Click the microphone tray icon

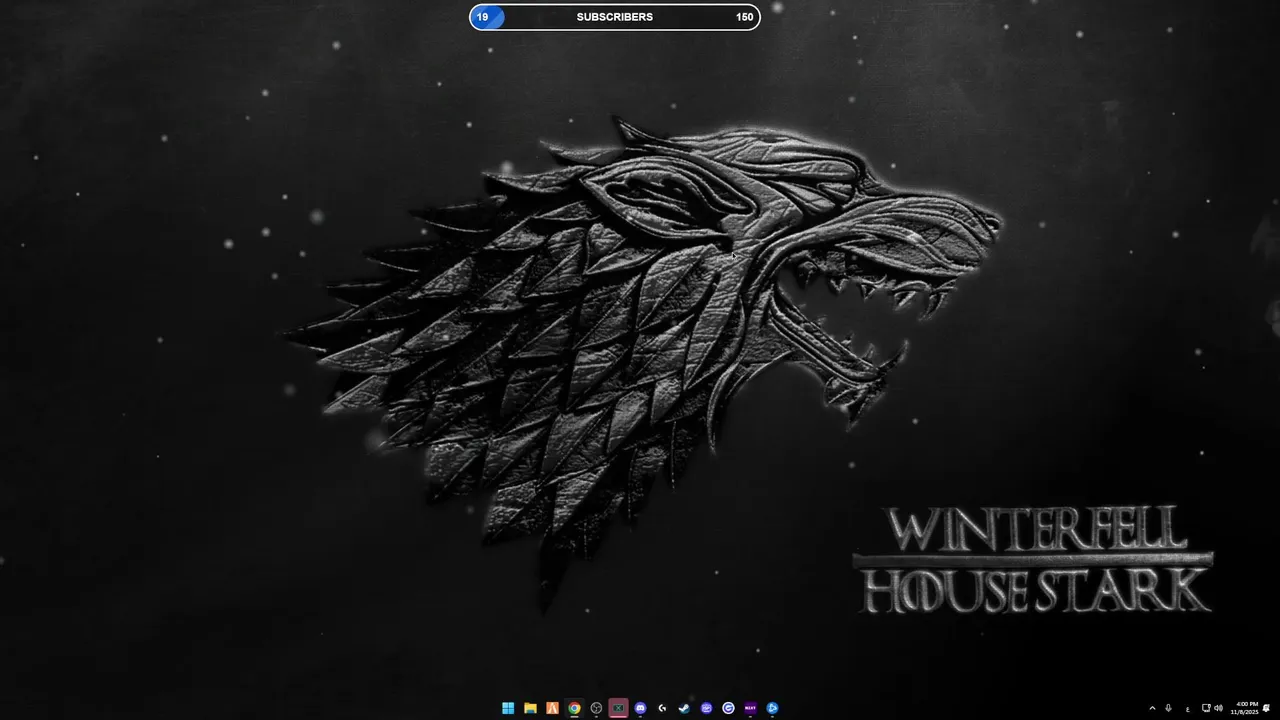1168,708
